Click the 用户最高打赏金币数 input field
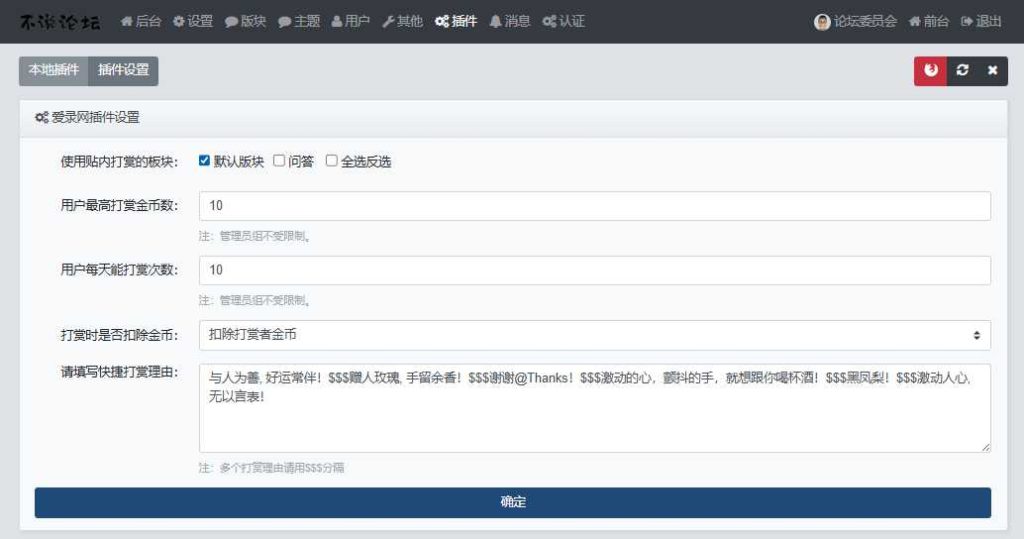The image size is (1024, 539). point(594,206)
